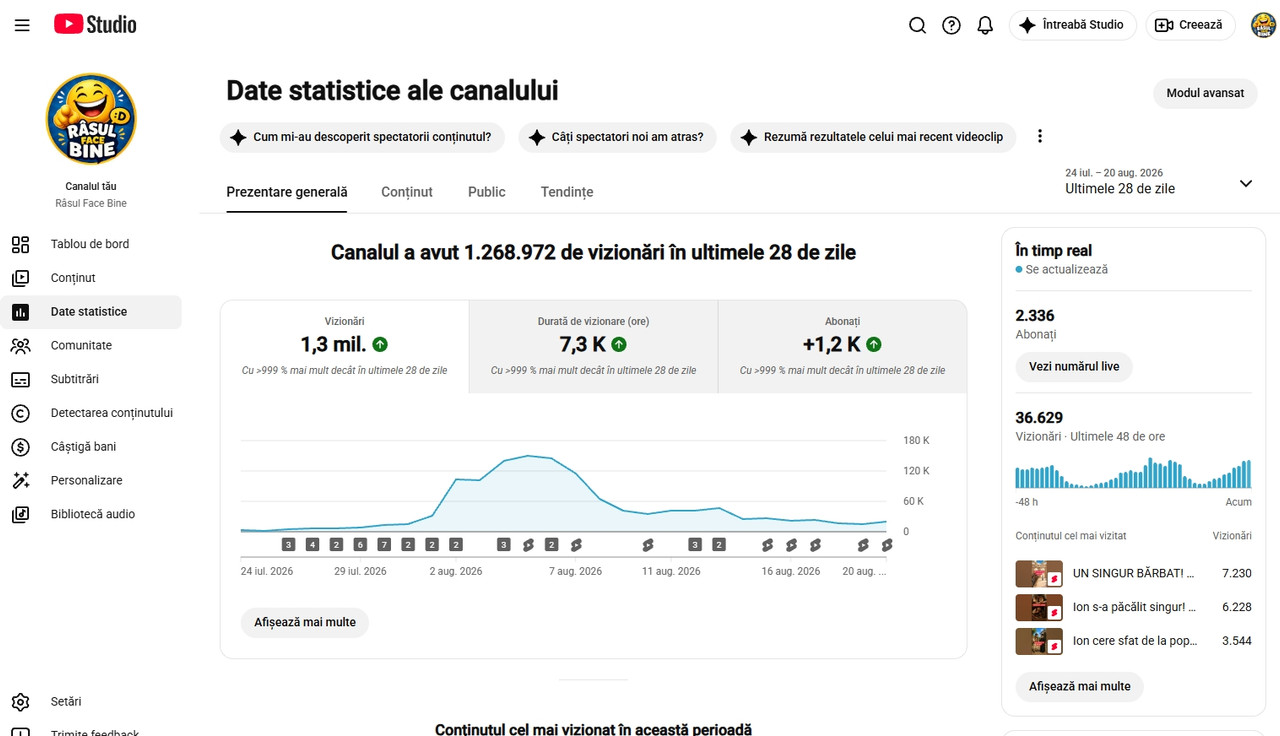The height and width of the screenshot is (736, 1280).
Task: Switch to the Conținut analytics tab
Action: click(407, 192)
